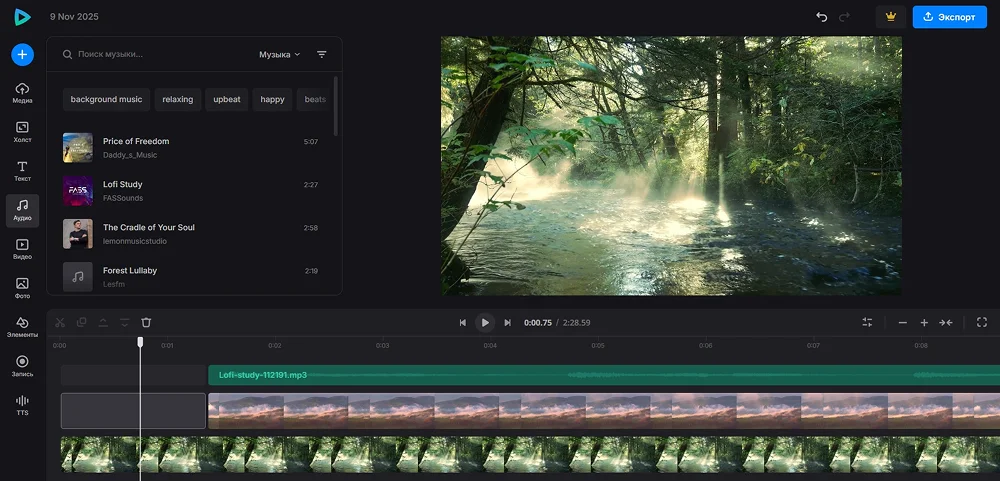Click the music list scrollbar

336,105
